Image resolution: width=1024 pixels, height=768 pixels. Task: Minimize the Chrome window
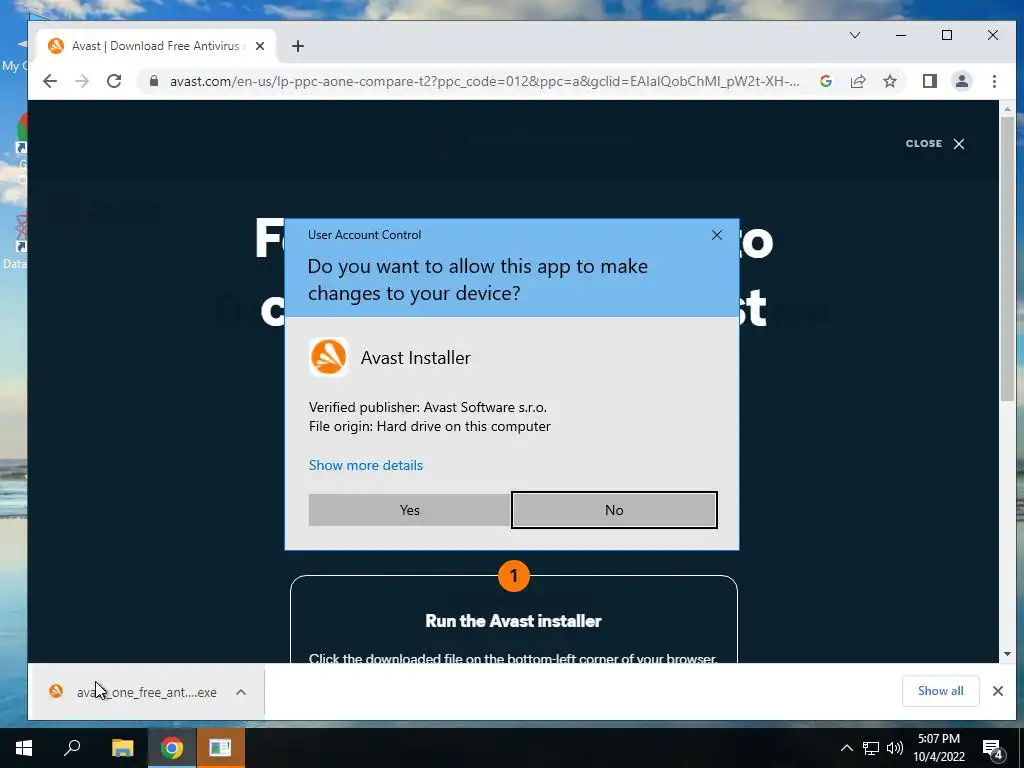point(901,35)
